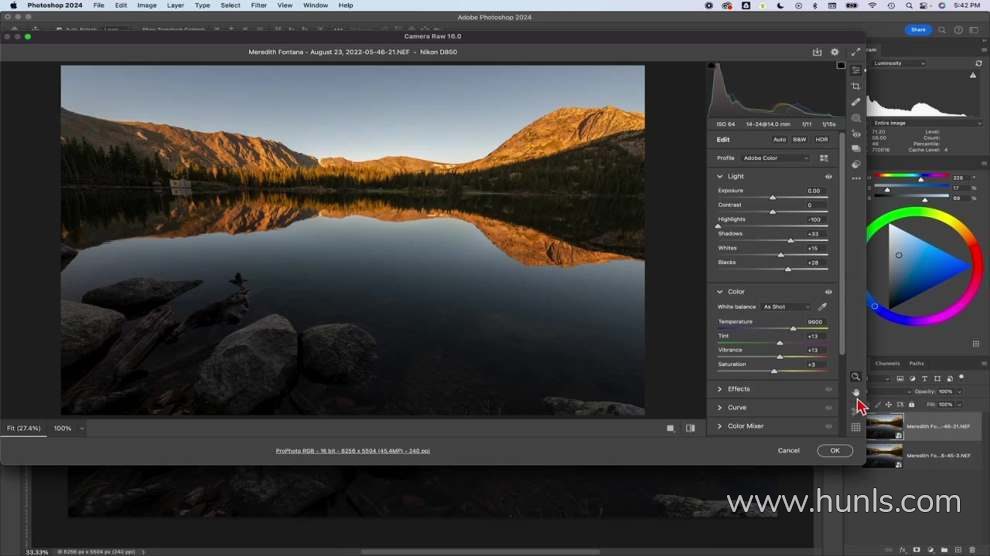The width and height of the screenshot is (990, 556).
Task: Click the Photoshop search icon
Action: point(941,30)
